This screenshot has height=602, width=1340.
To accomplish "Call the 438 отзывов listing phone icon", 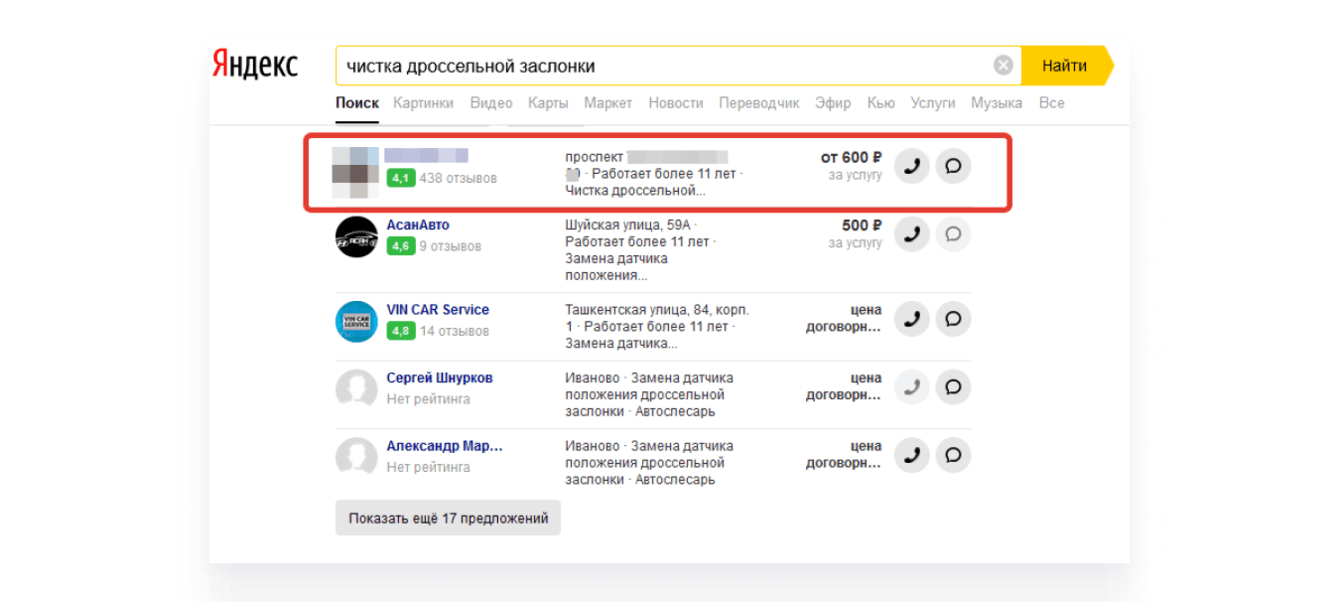I will pyautogui.click(x=912, y=166).
